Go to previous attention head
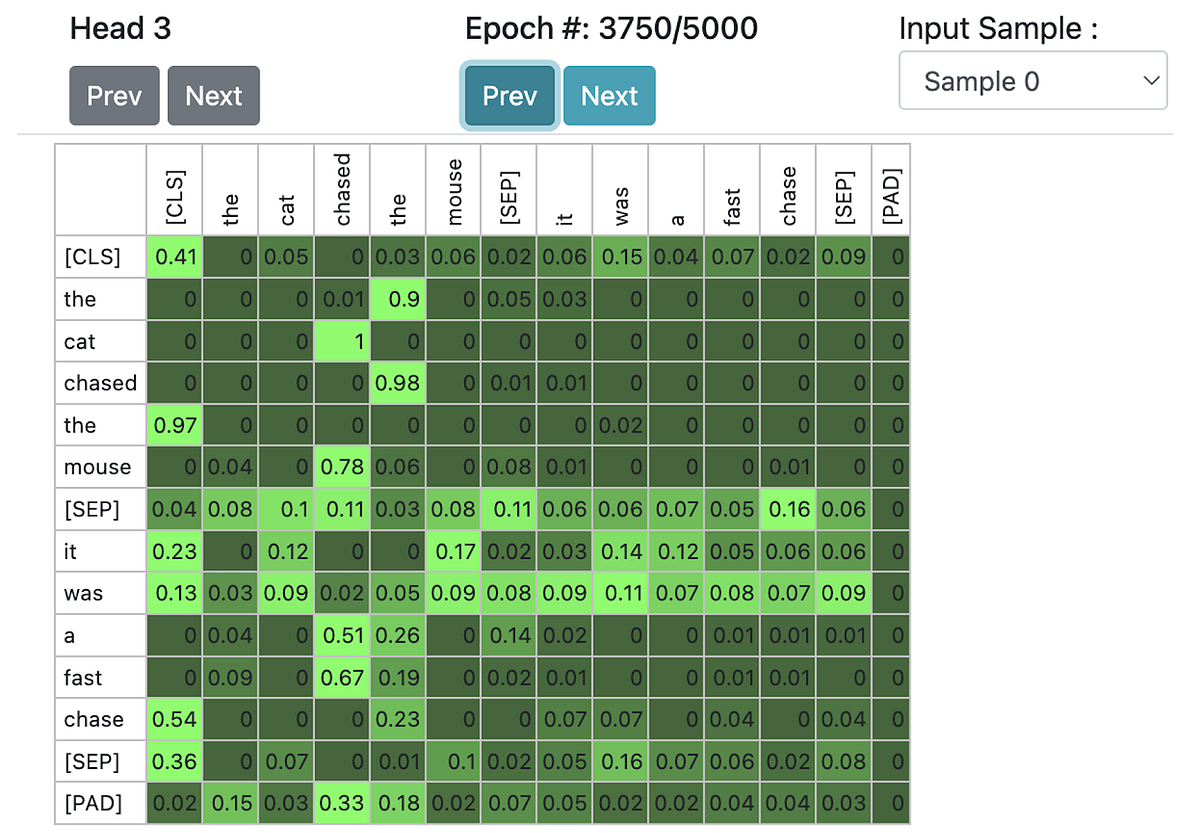This screenshot has height=833, width=1200. click(114, 96)
